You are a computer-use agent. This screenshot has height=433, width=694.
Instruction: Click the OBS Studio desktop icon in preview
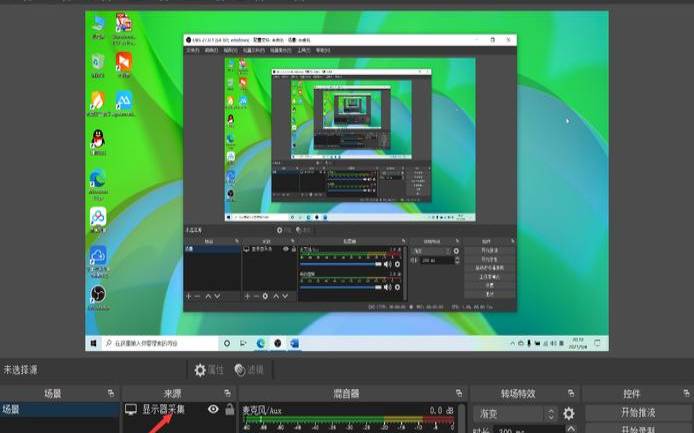coord(98,298)
